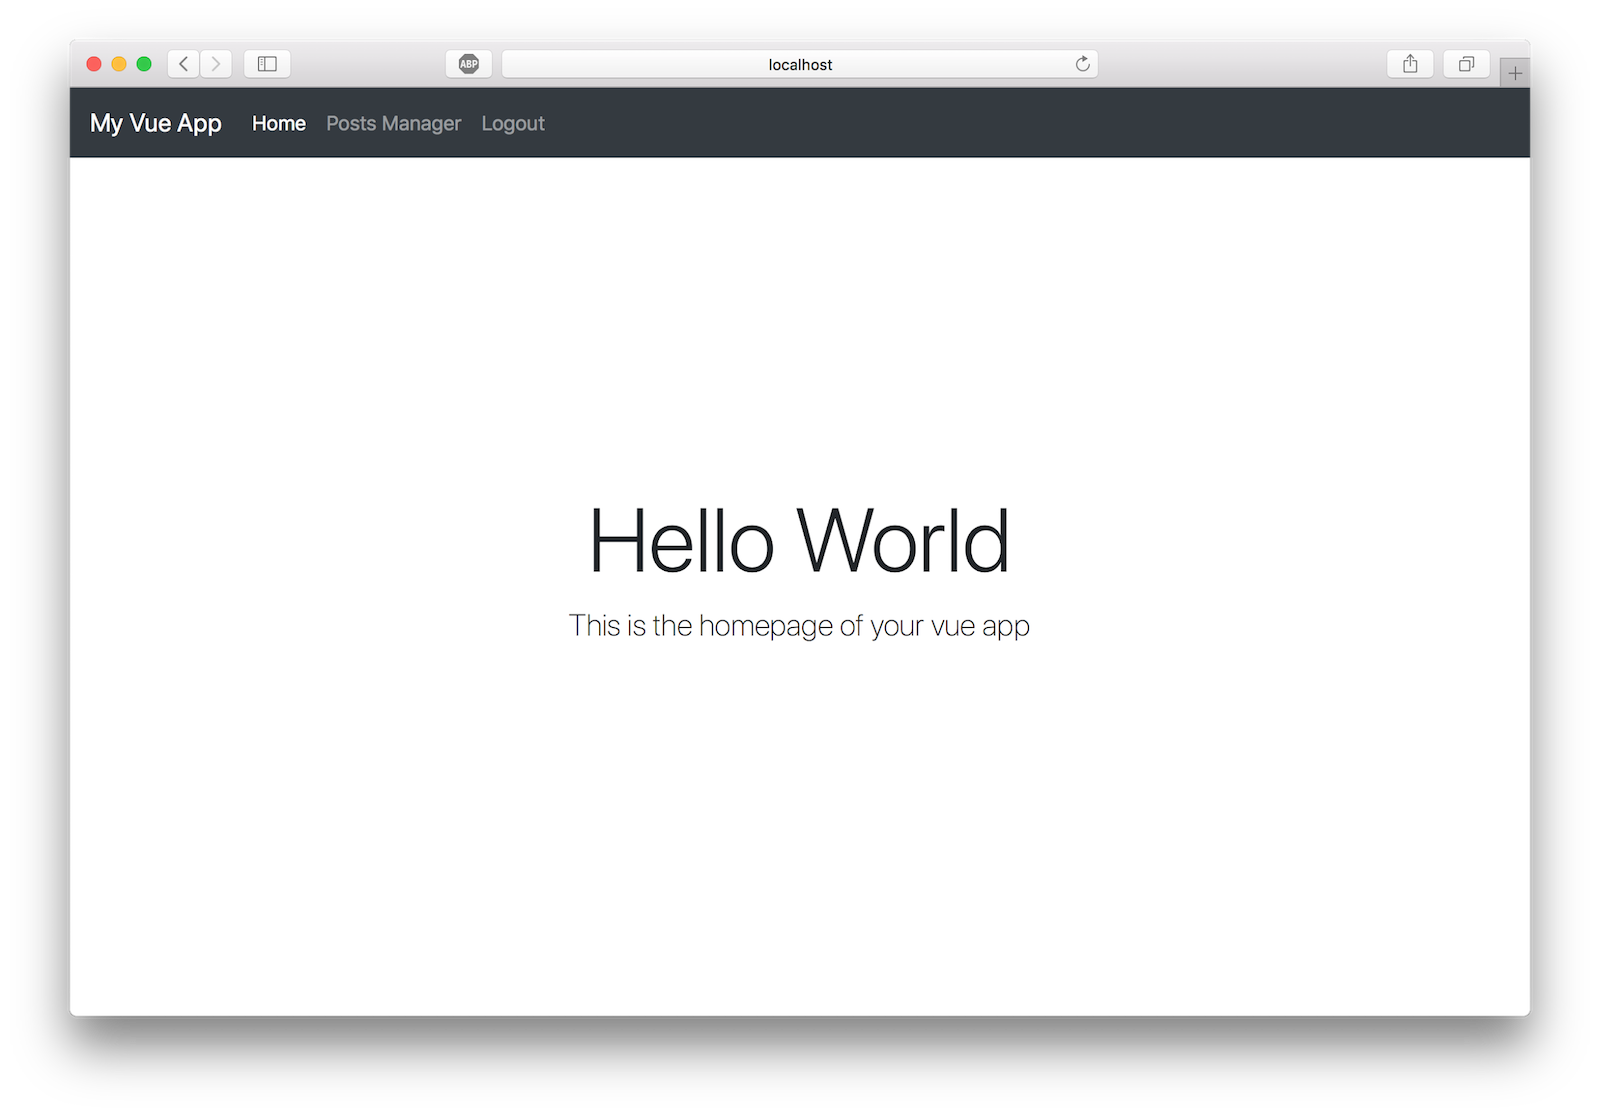Close the Safari window with red button

pos(94,64)
